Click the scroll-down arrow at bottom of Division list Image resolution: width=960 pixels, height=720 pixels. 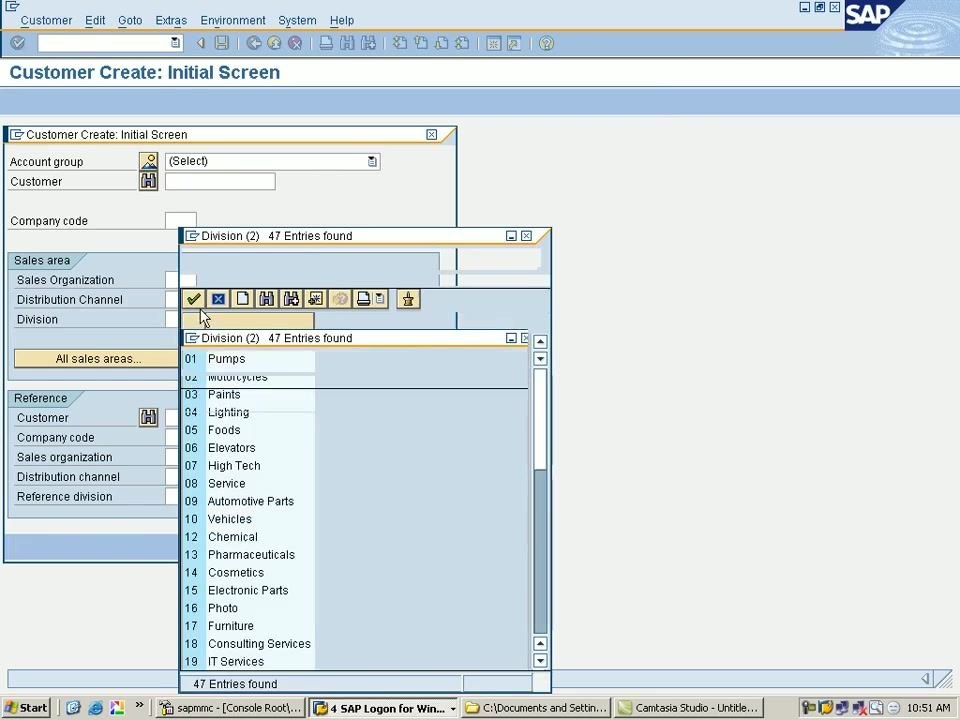540,661
